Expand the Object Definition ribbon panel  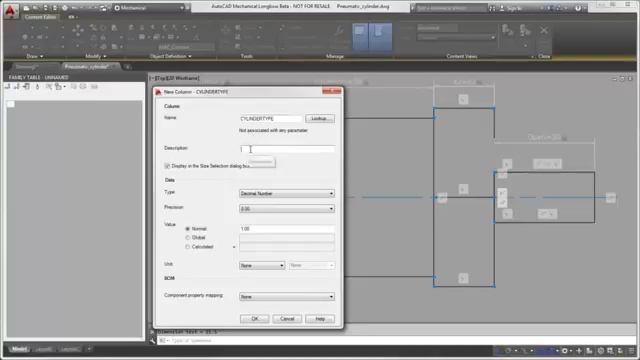(x=171, y=56)
